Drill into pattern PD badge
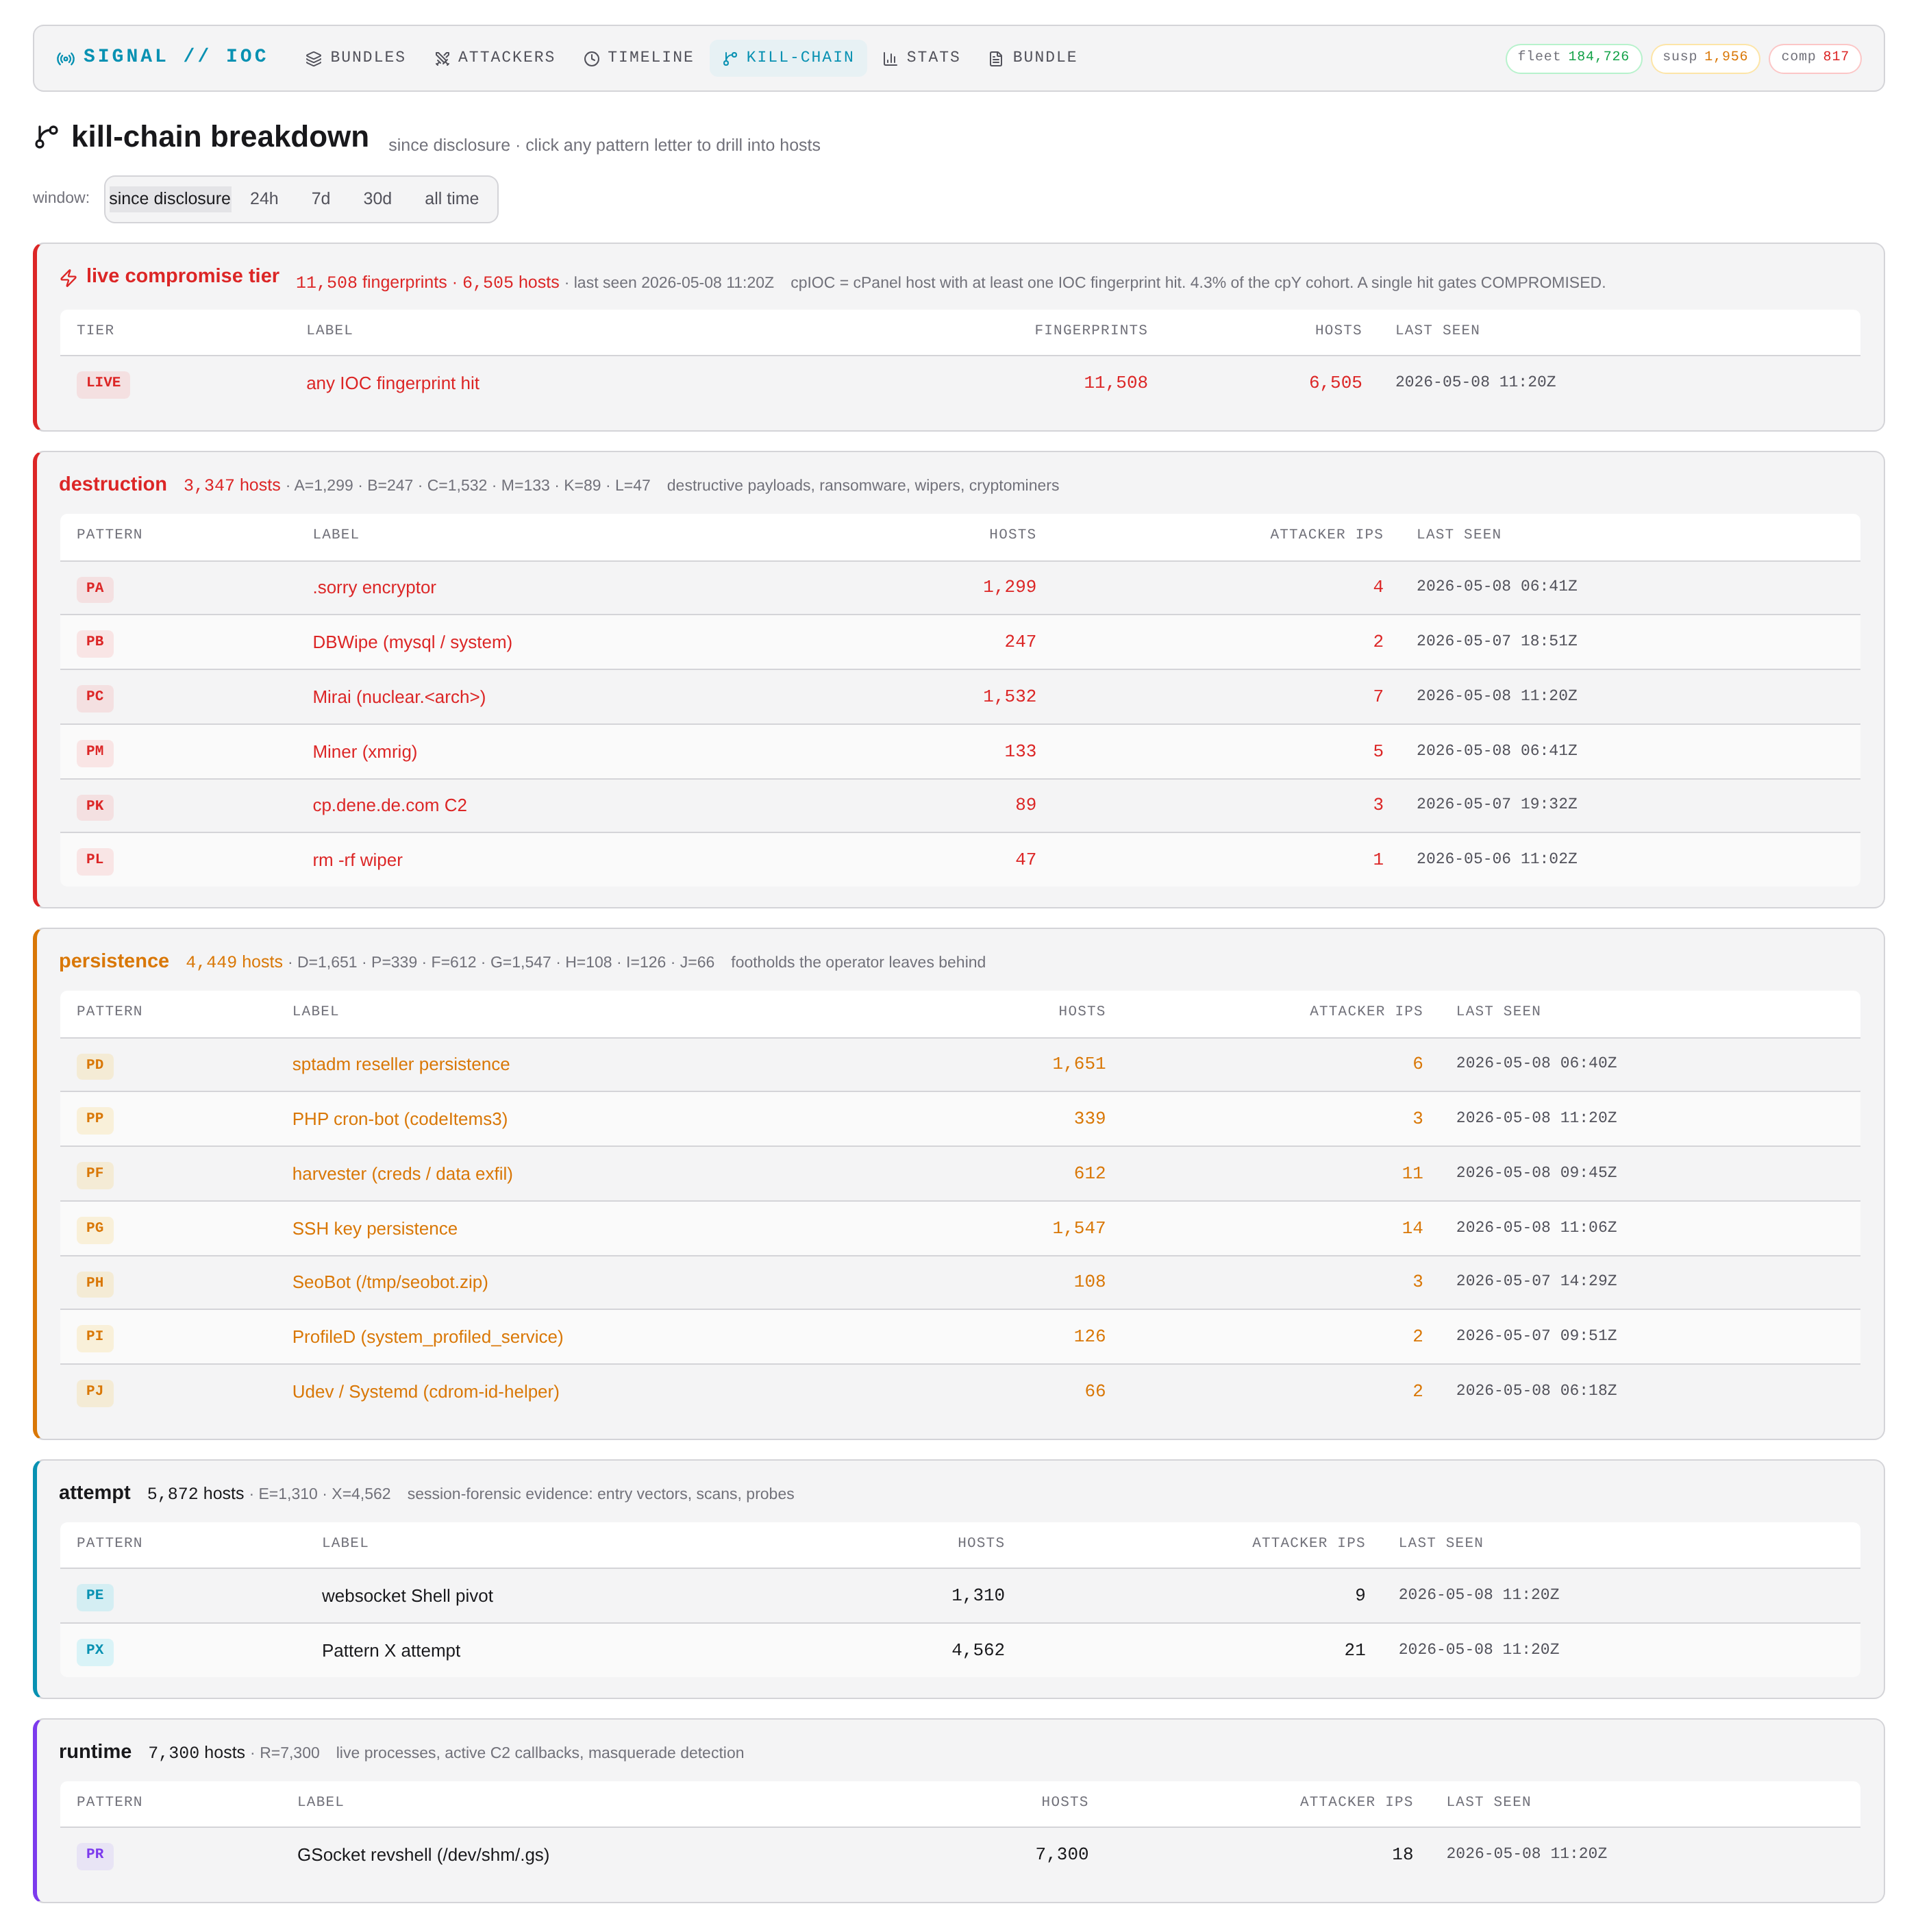The image size is (1918, 1932). click(95, 1066)
